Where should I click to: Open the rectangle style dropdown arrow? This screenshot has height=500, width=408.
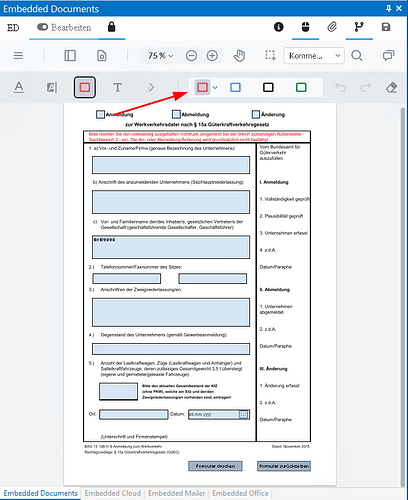(215, 87)
